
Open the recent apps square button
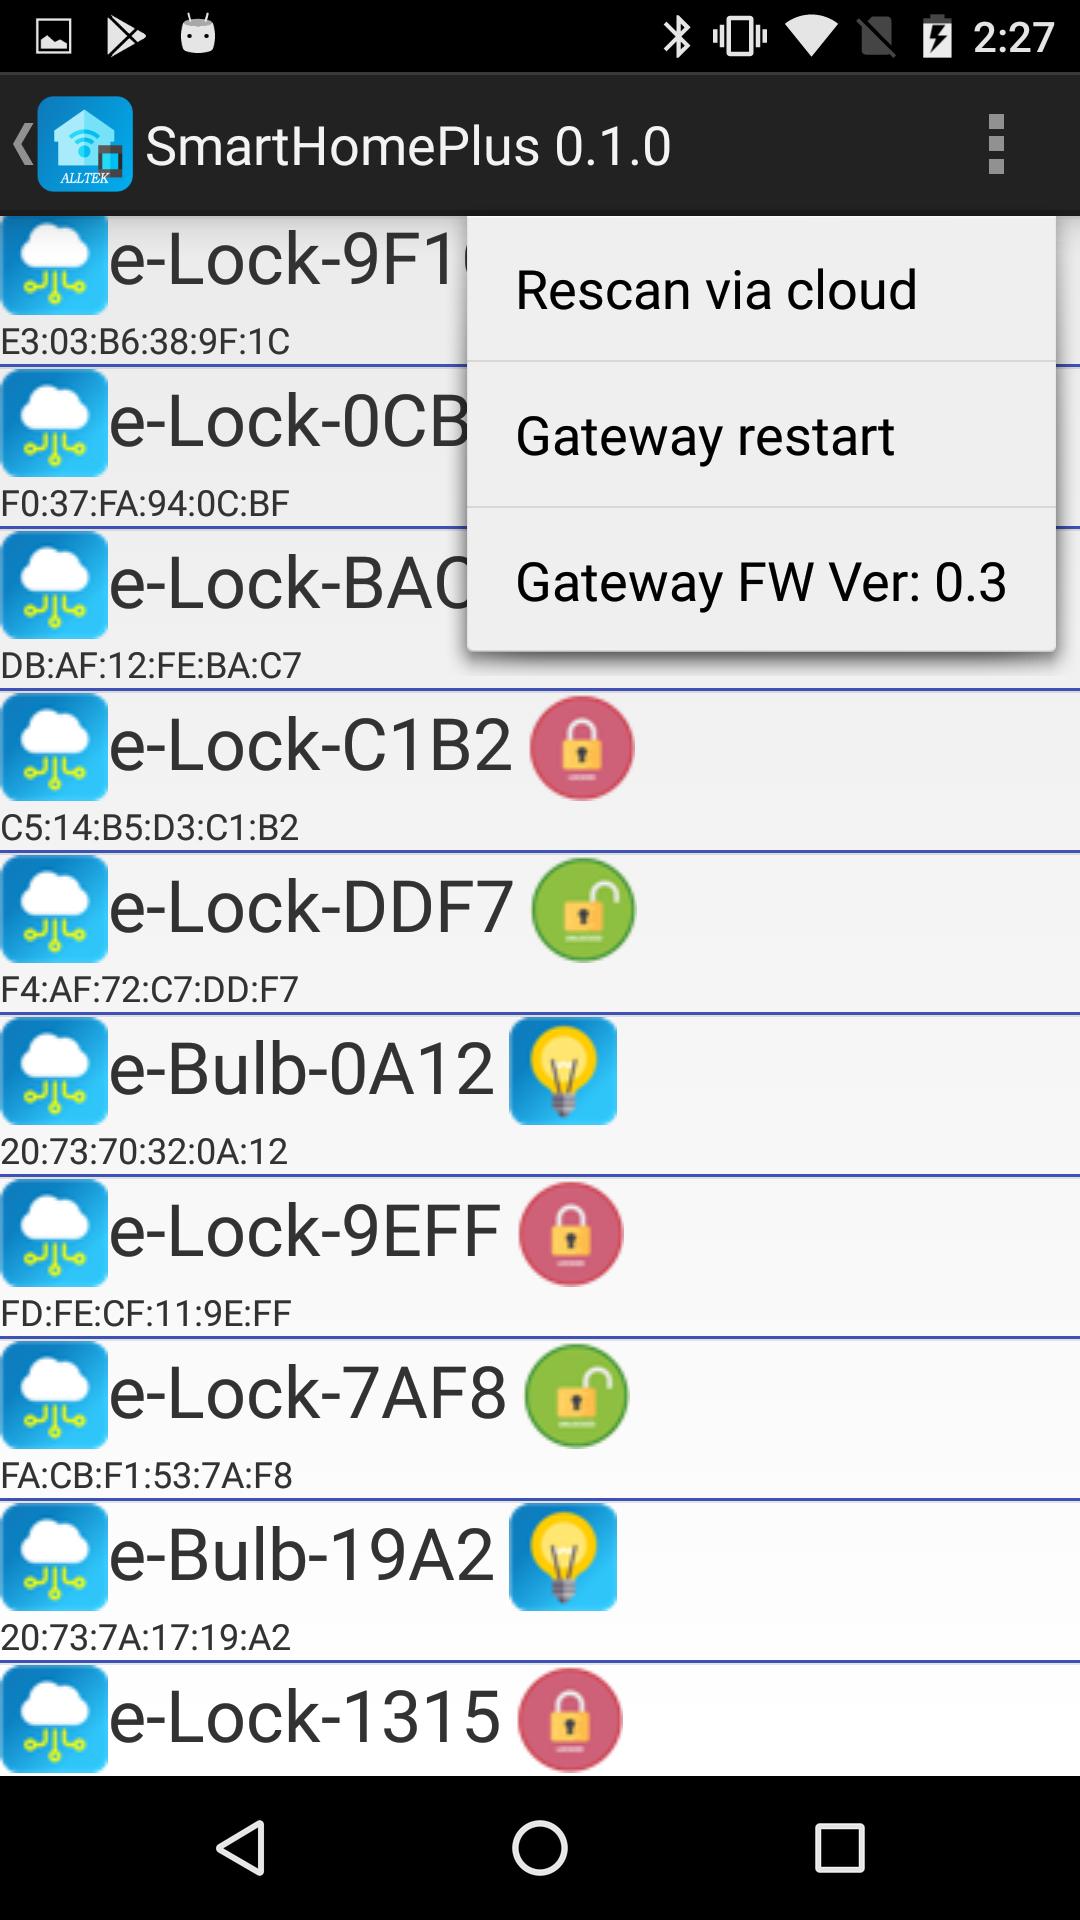[839, 1847]
